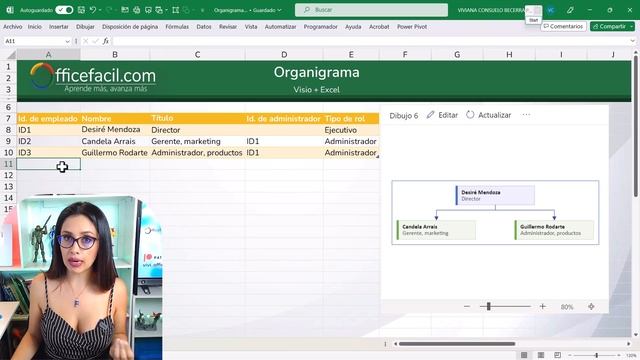Click the fx Insert Function icon
The image size is (640, 360).
[106, 41]
